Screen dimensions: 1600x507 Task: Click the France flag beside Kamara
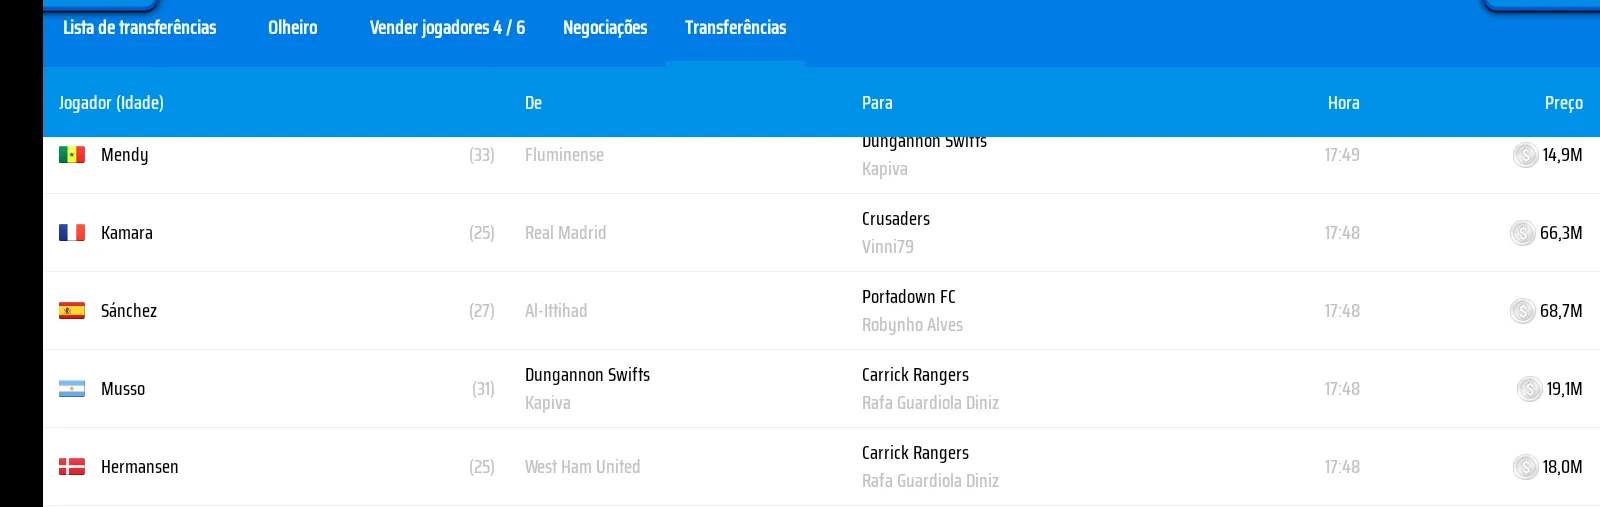point(72,233)
